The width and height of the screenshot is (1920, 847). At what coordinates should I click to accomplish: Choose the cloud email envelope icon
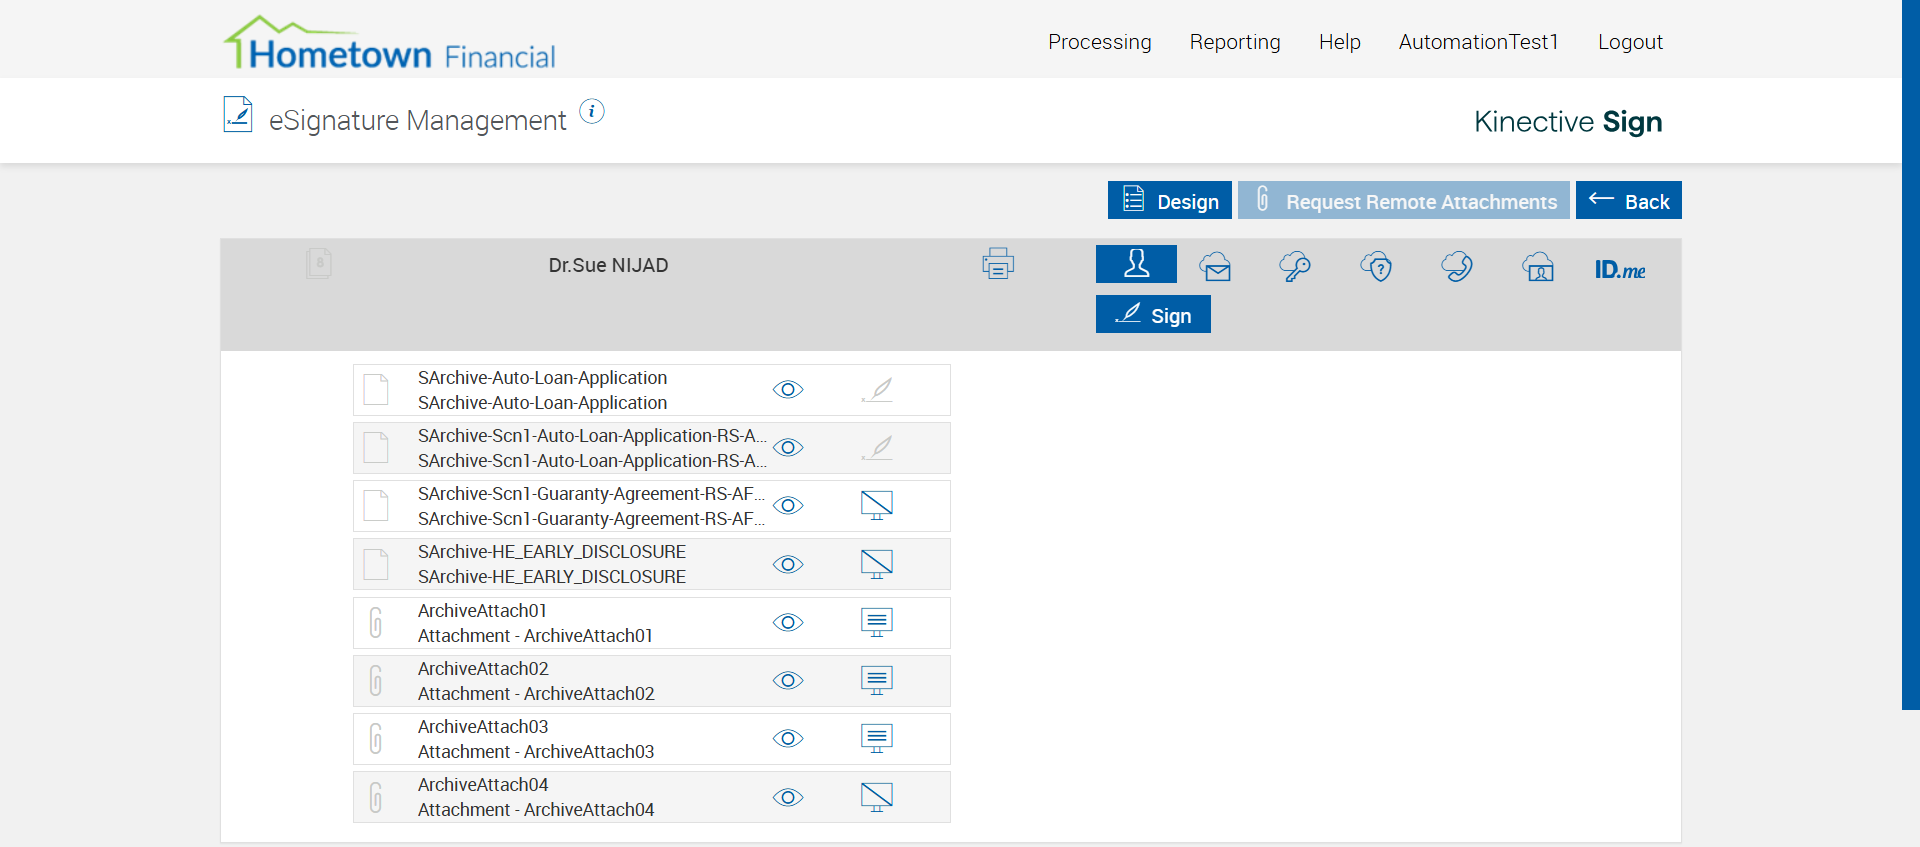(1216, 267)
